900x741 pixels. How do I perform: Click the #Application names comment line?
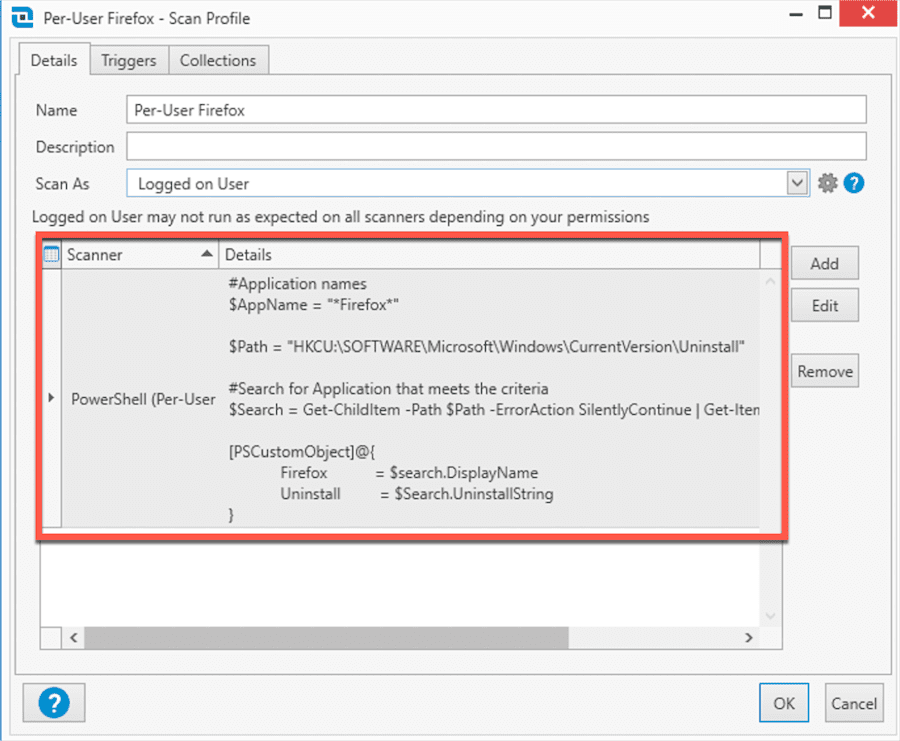(297, 284)
